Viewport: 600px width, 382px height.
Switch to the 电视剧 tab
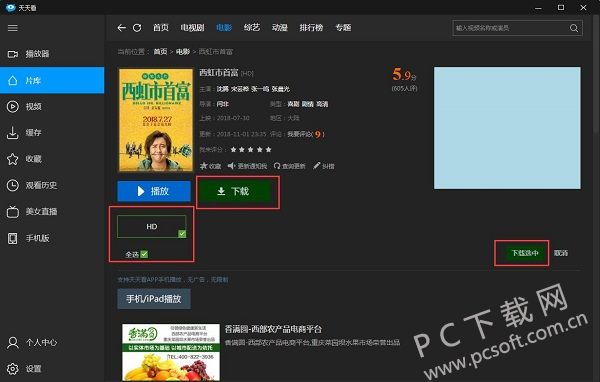tap(192, 28)
